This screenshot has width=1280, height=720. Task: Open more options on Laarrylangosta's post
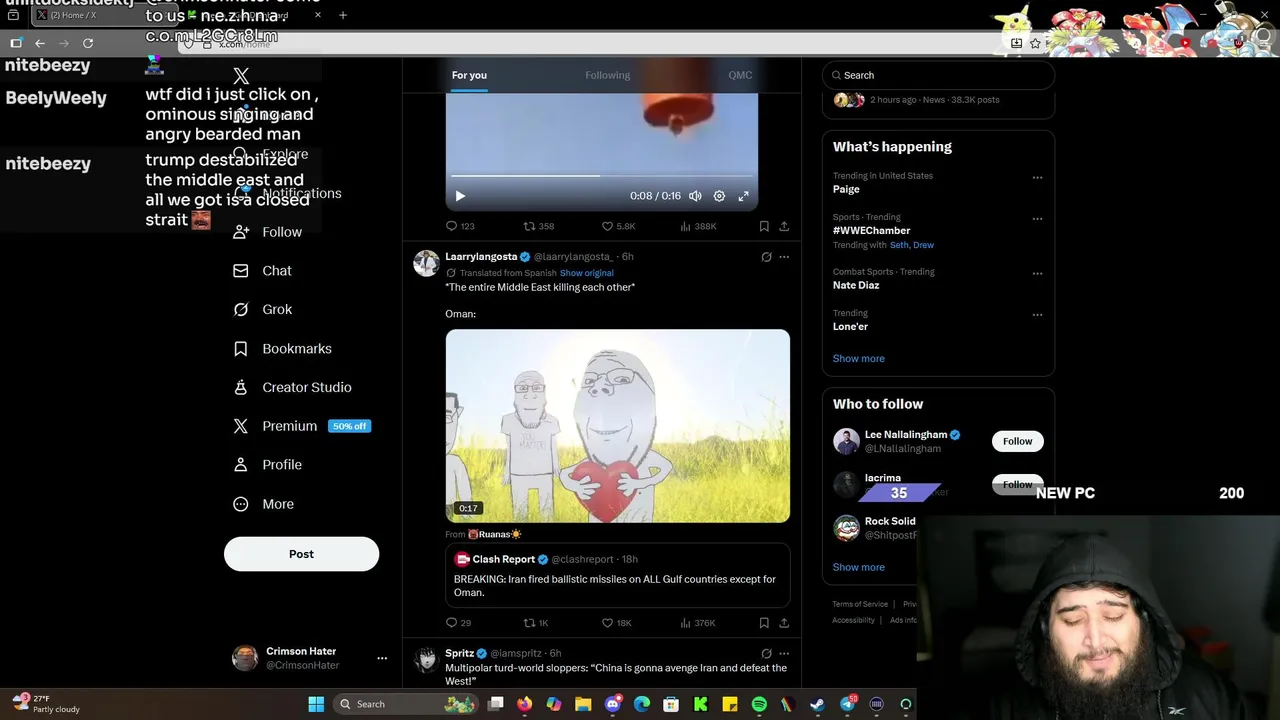pos(784,257)
